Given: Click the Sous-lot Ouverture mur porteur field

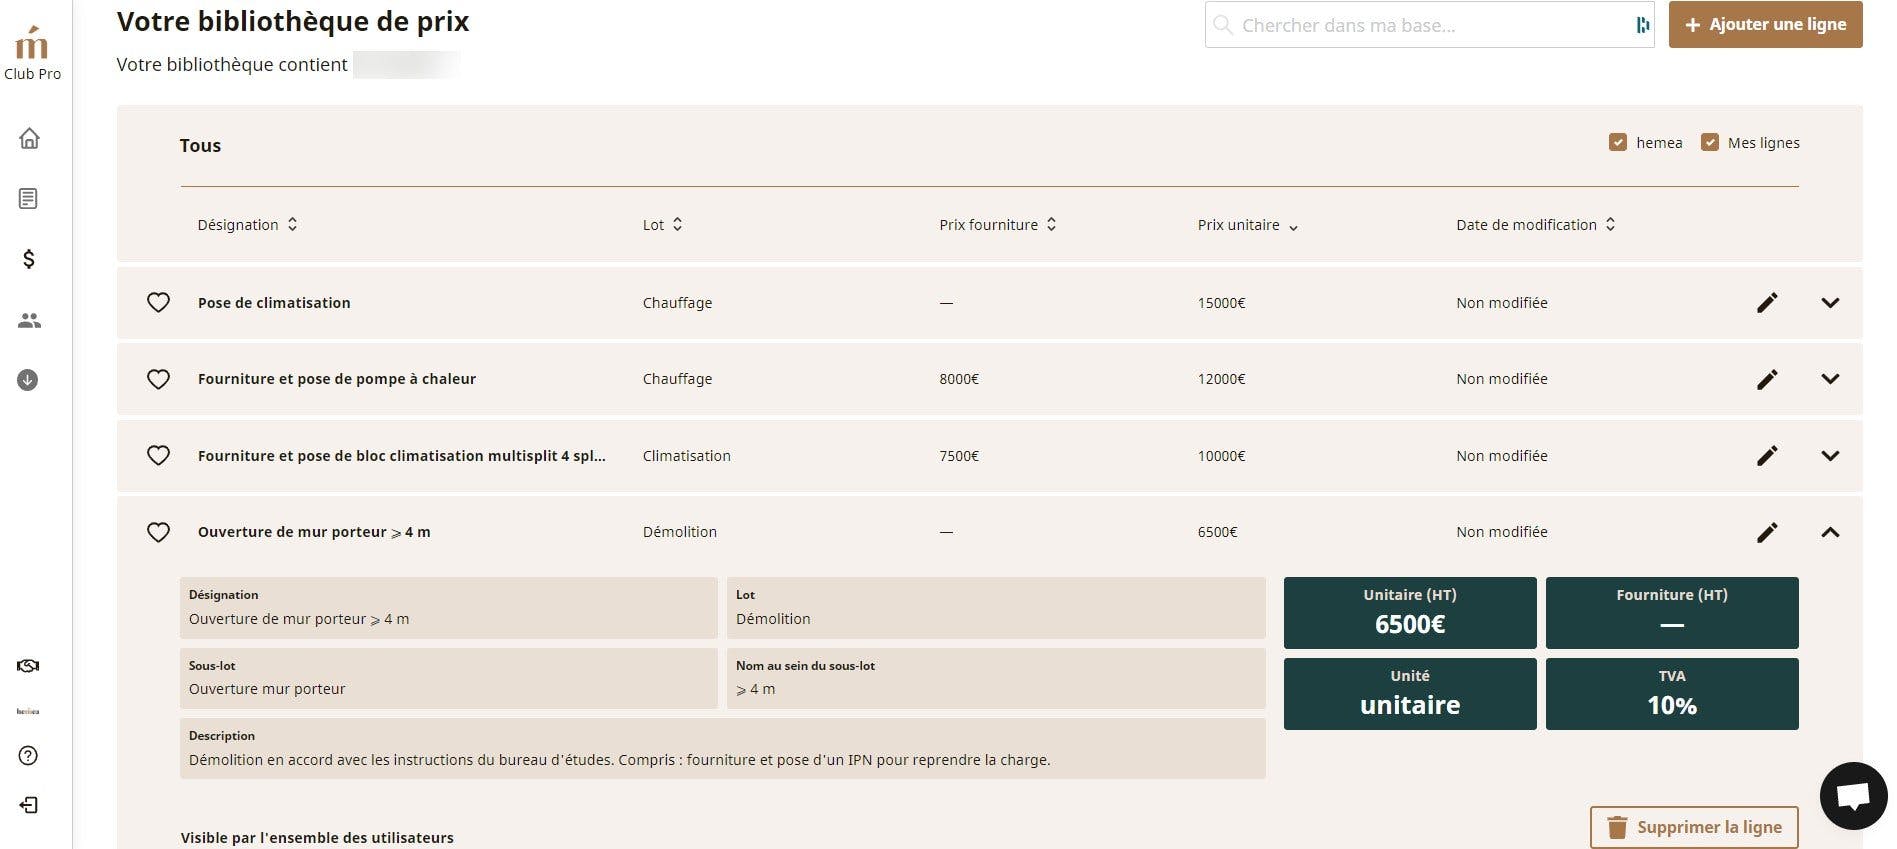Looking at the screenshot, I should coord(449,679).
